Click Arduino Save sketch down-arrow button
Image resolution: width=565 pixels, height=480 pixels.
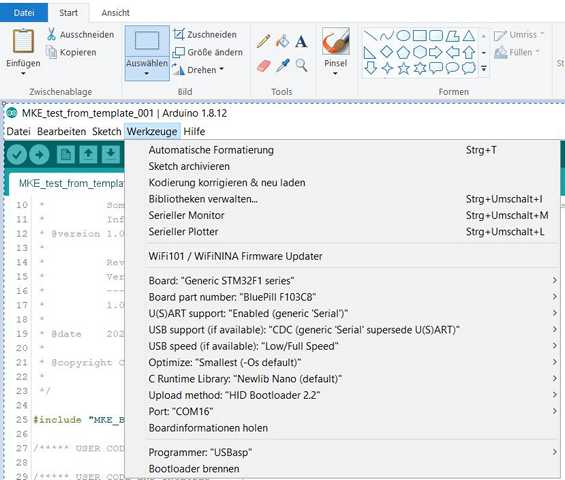(111, 154)
